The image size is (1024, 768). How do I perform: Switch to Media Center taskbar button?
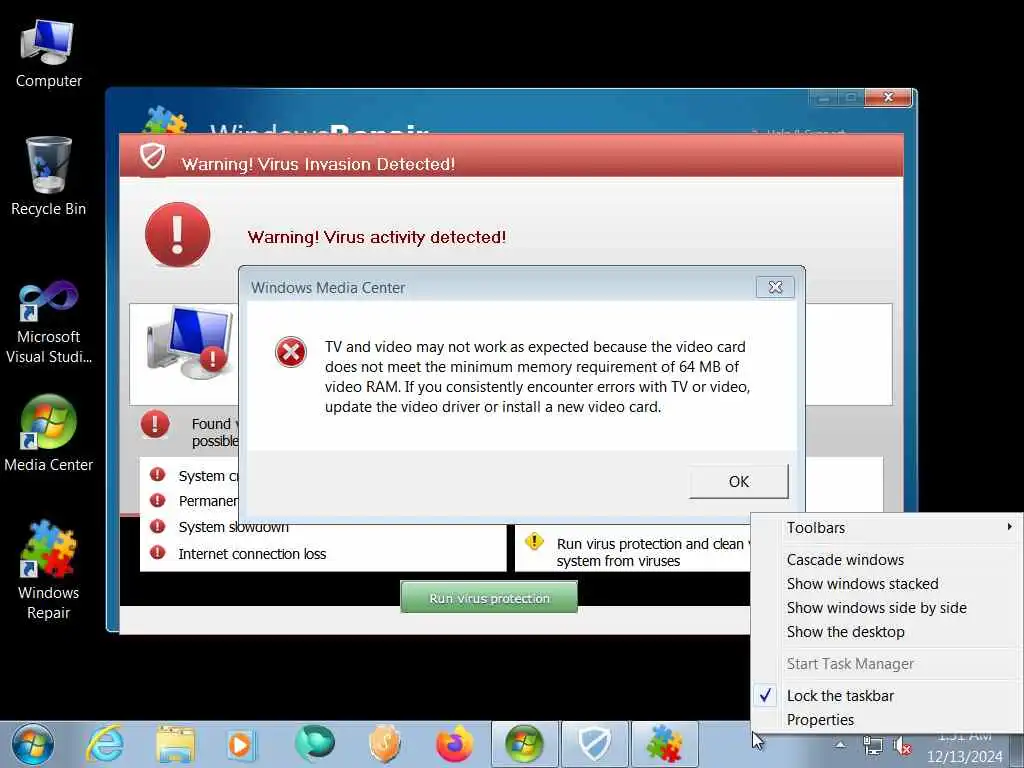coord(524,744)
